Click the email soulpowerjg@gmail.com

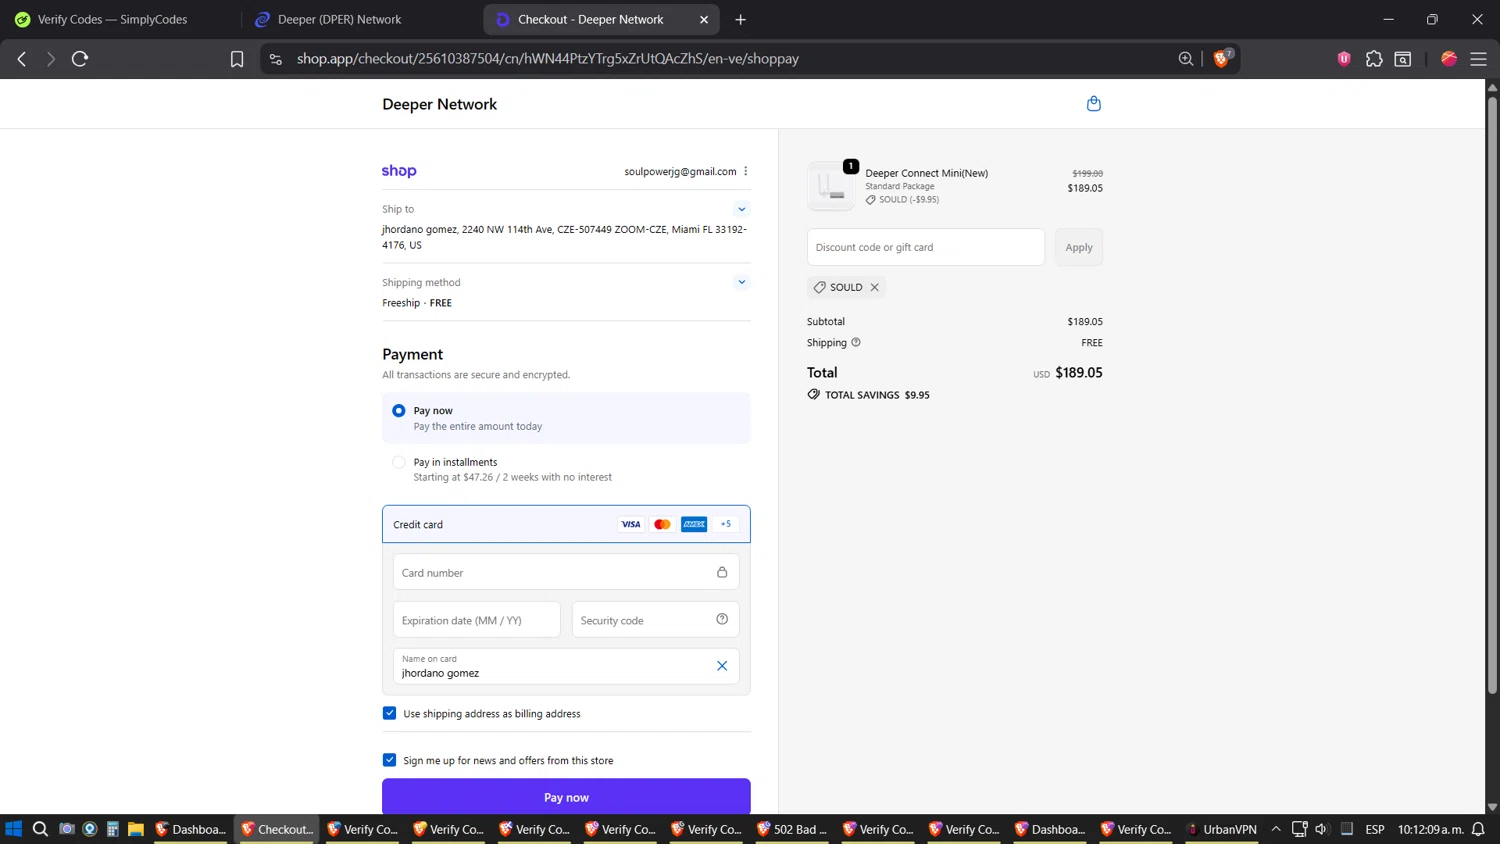click(680, 171)
